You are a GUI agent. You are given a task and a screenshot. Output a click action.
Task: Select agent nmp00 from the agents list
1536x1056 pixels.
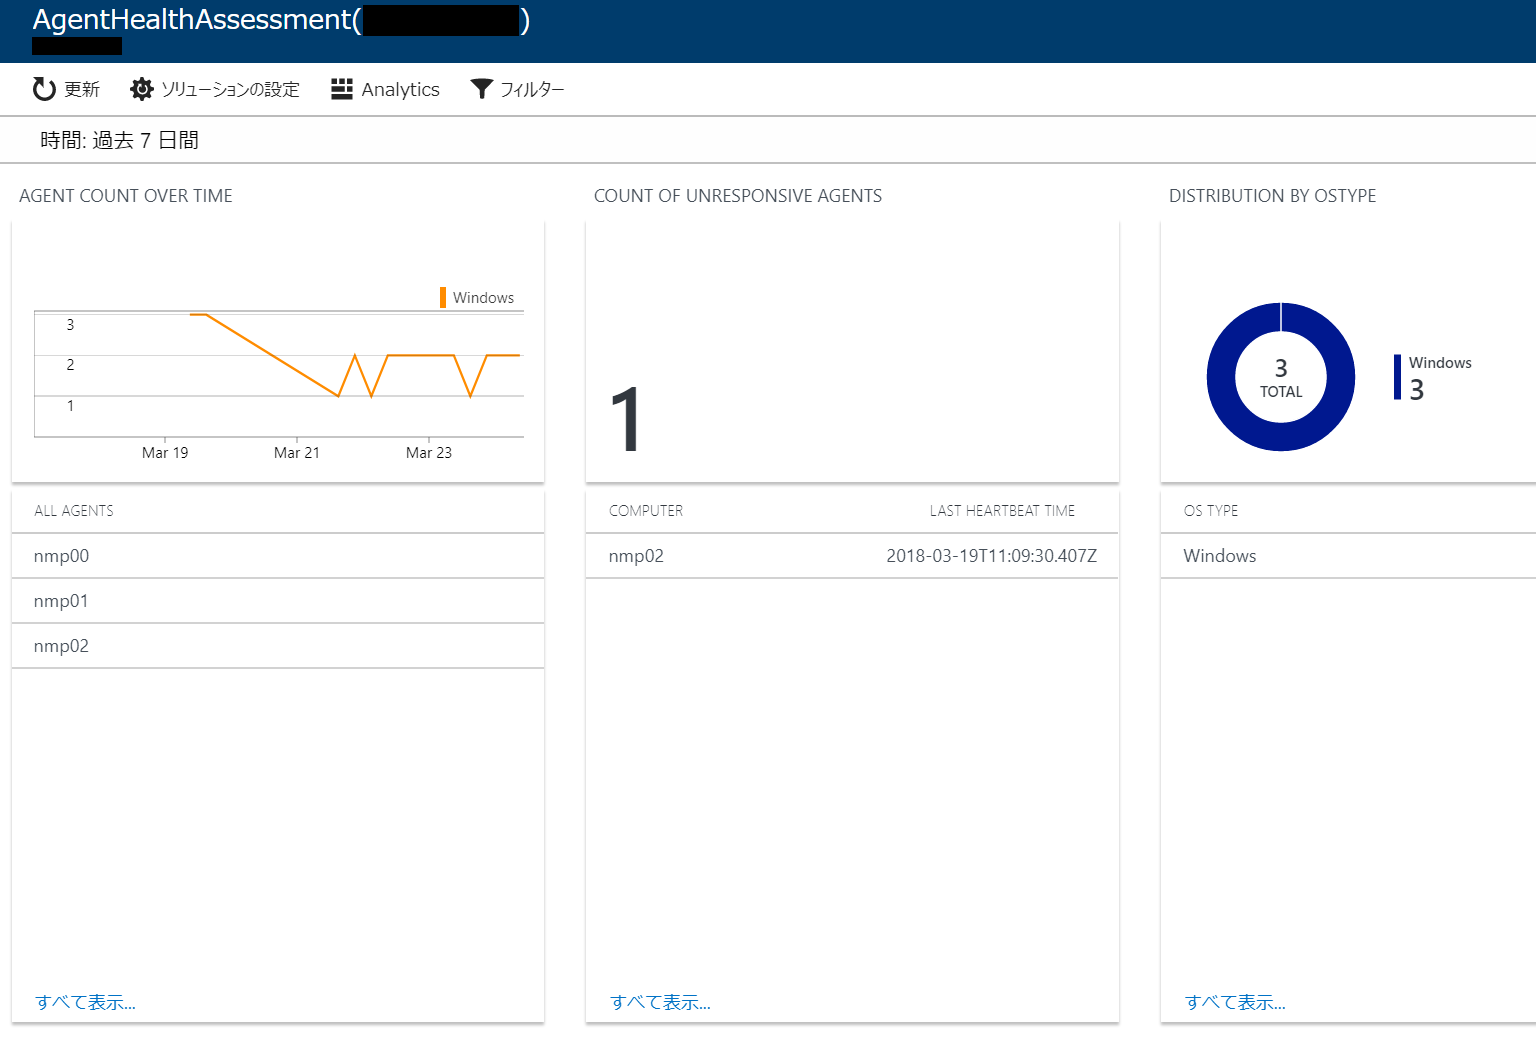tap(61, 556)
